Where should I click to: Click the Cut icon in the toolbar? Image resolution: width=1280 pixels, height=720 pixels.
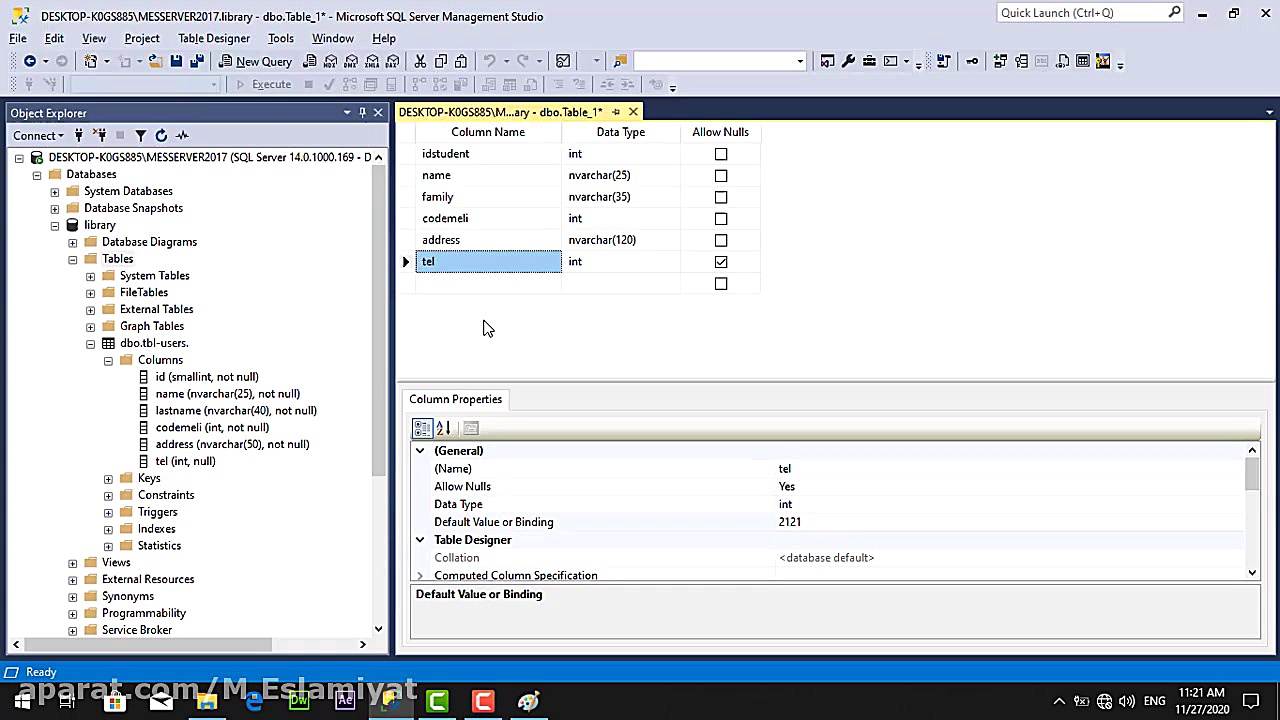(420, 61)
